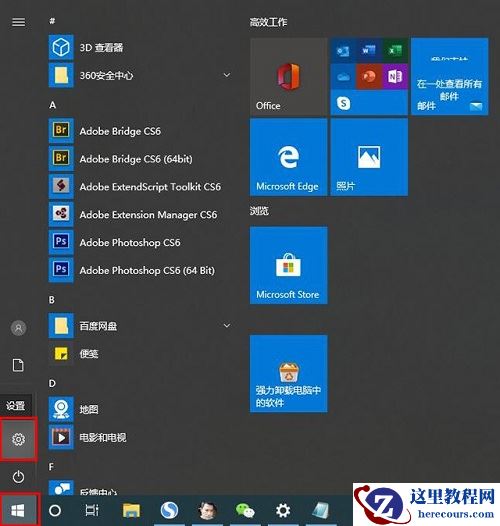The image size is (500, 526).
Task: Open PowerPoint icon in Office apps tile
Action: [369, 76]
